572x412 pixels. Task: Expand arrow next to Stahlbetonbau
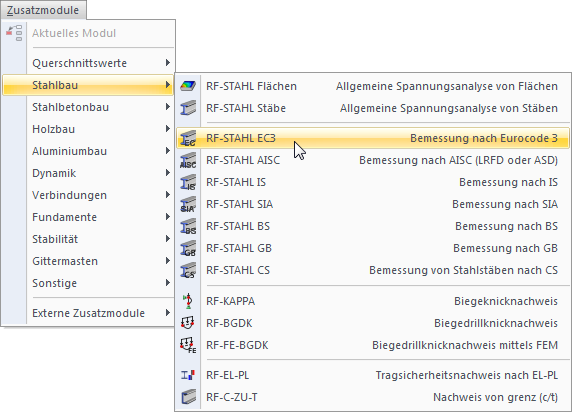coord(167,107)
